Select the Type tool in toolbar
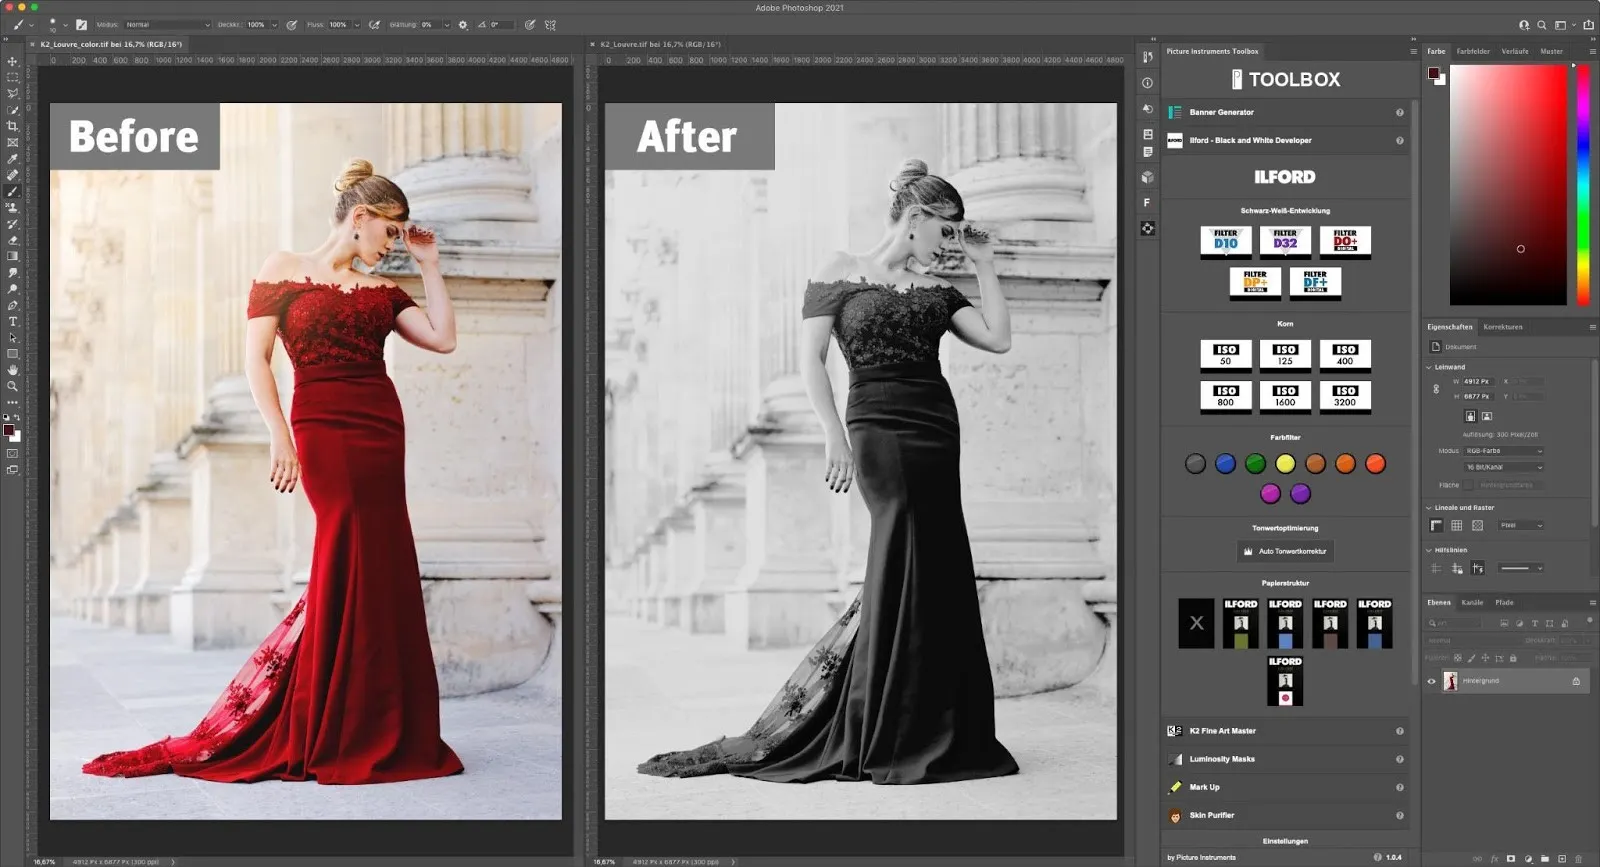 (x=13, y=321)
